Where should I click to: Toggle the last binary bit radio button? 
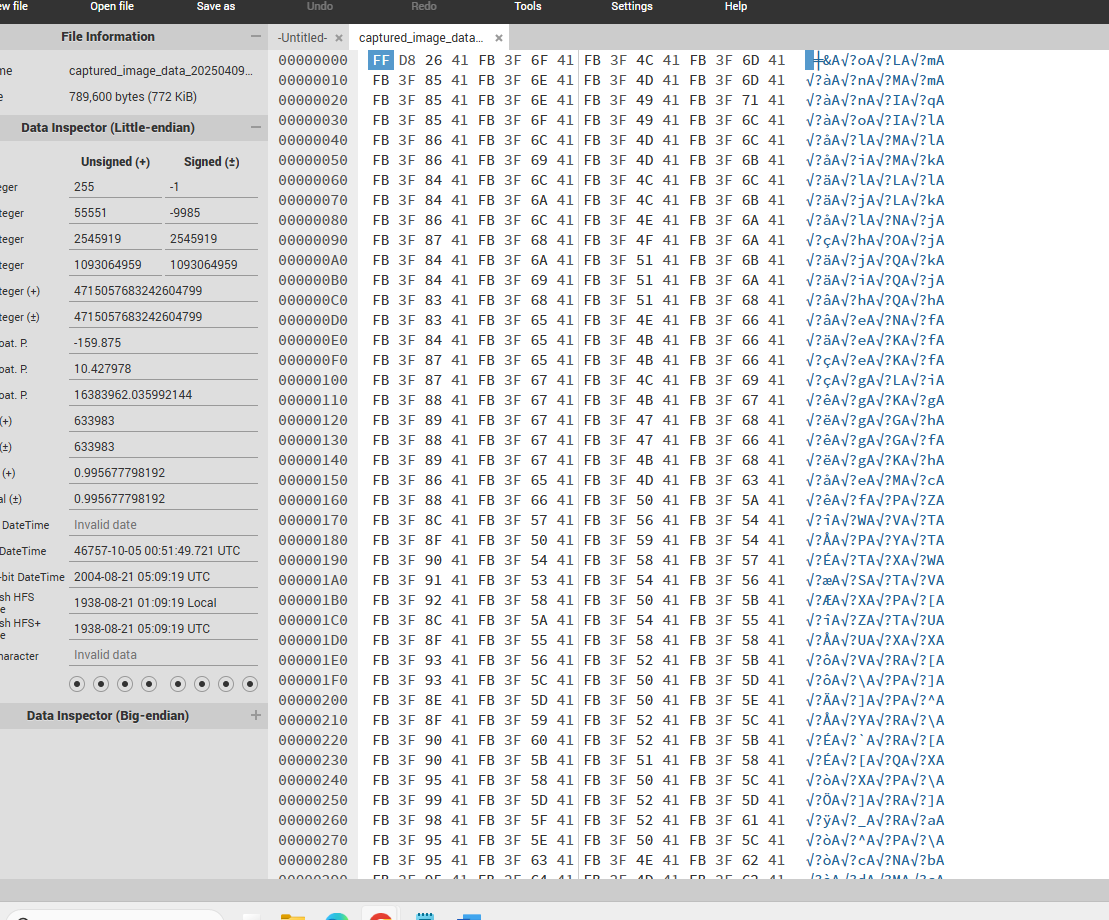click(x=250, y=684)
